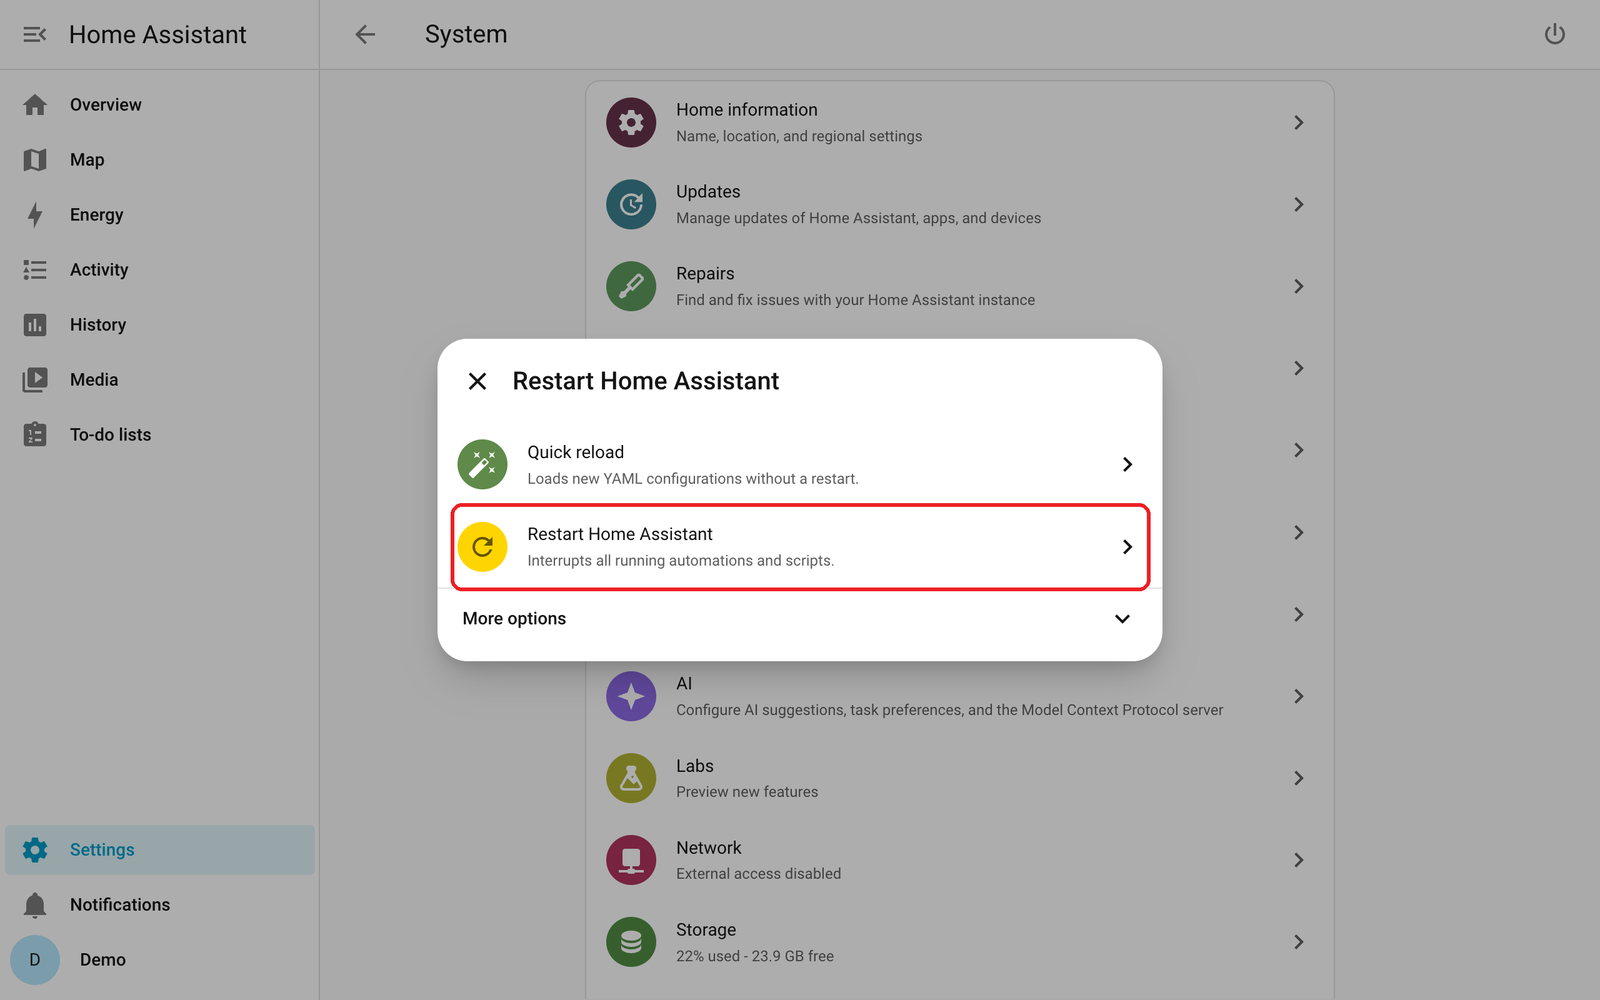Click the Network icon
This screenshot has height=1000, width=1600.
pos(631,861)
